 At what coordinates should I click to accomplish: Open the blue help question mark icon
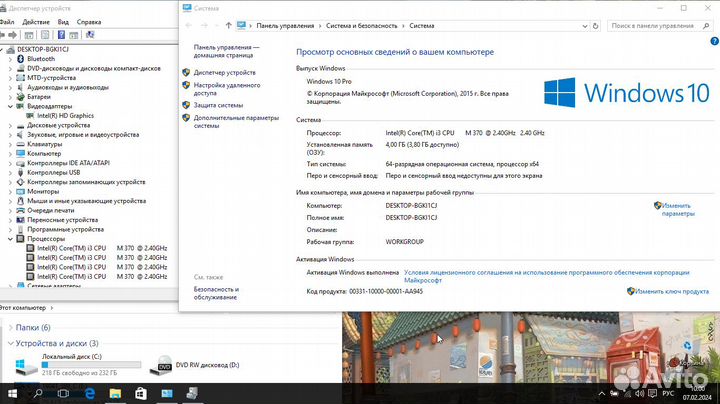pos(714,41)
